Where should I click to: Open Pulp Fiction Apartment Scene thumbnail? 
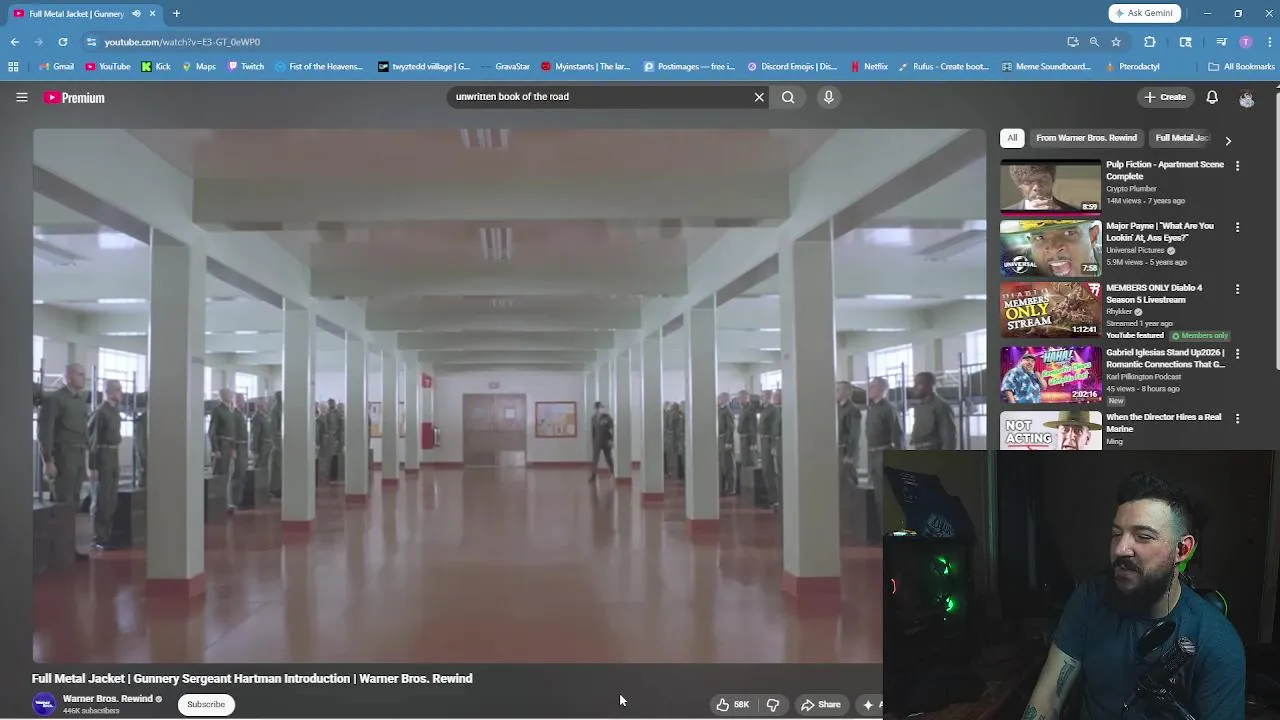click(1050, 186)
